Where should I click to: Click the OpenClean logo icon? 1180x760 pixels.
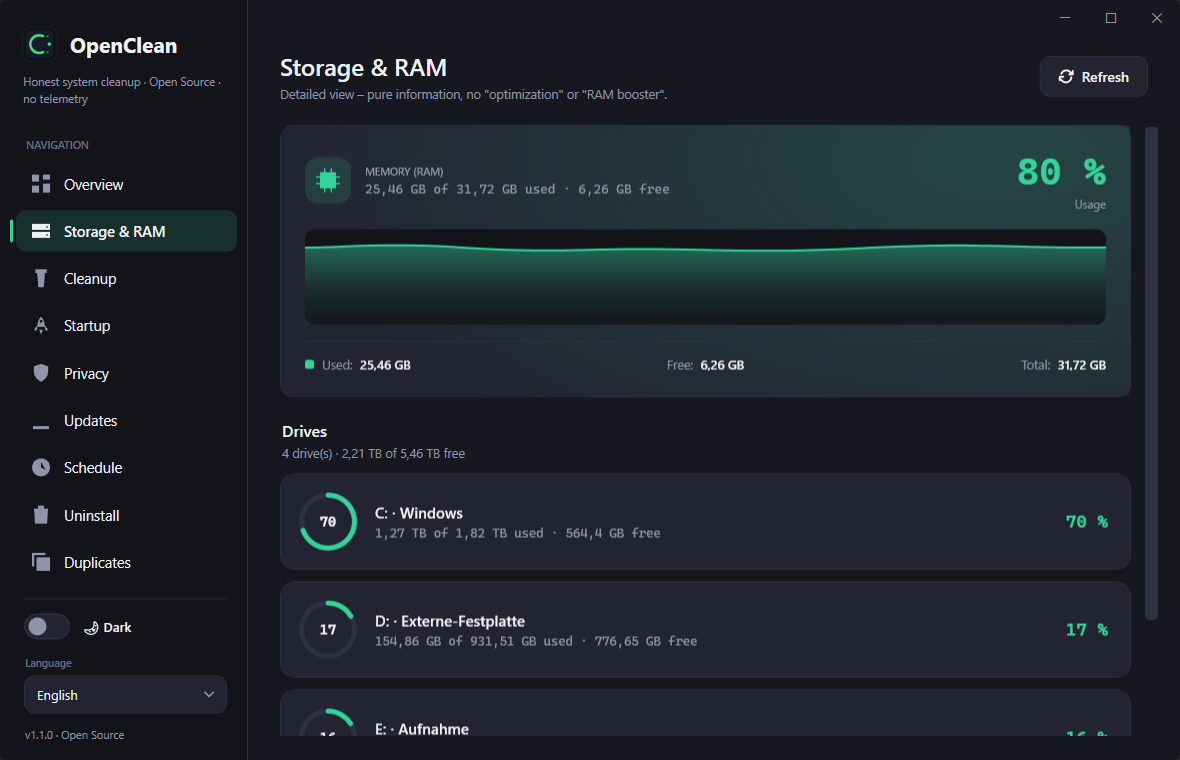[40, 45]
